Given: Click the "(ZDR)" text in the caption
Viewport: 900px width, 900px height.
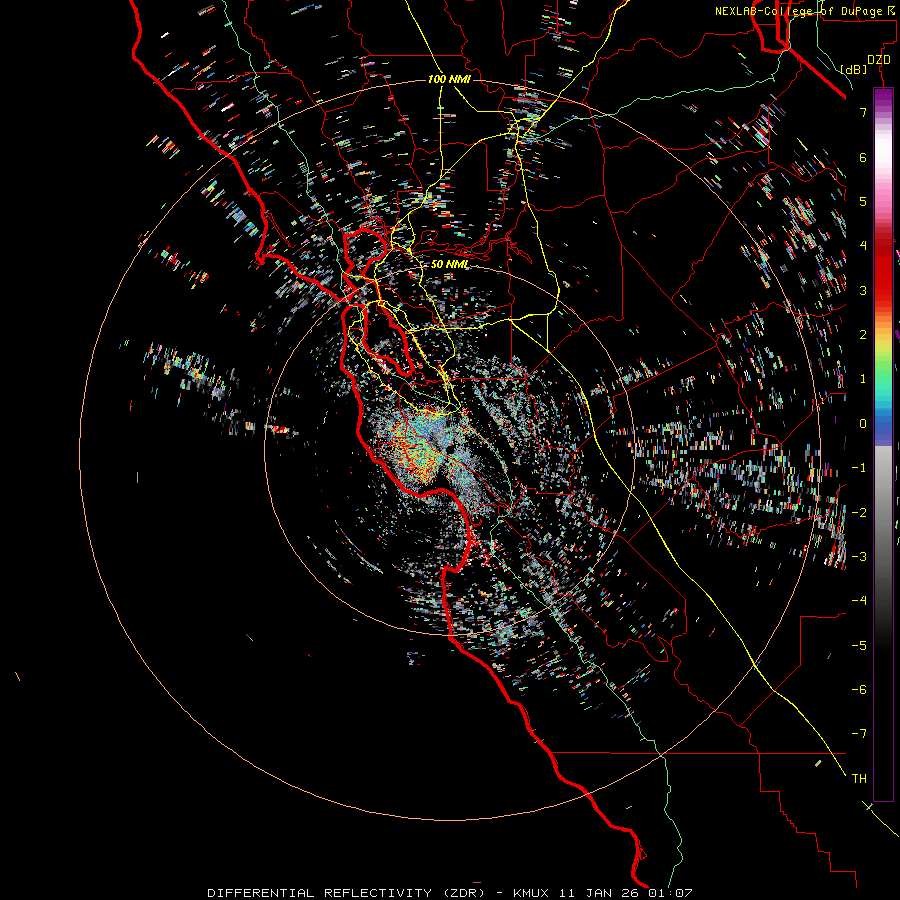Looking at the screenshot, I should tap(464, 893).
